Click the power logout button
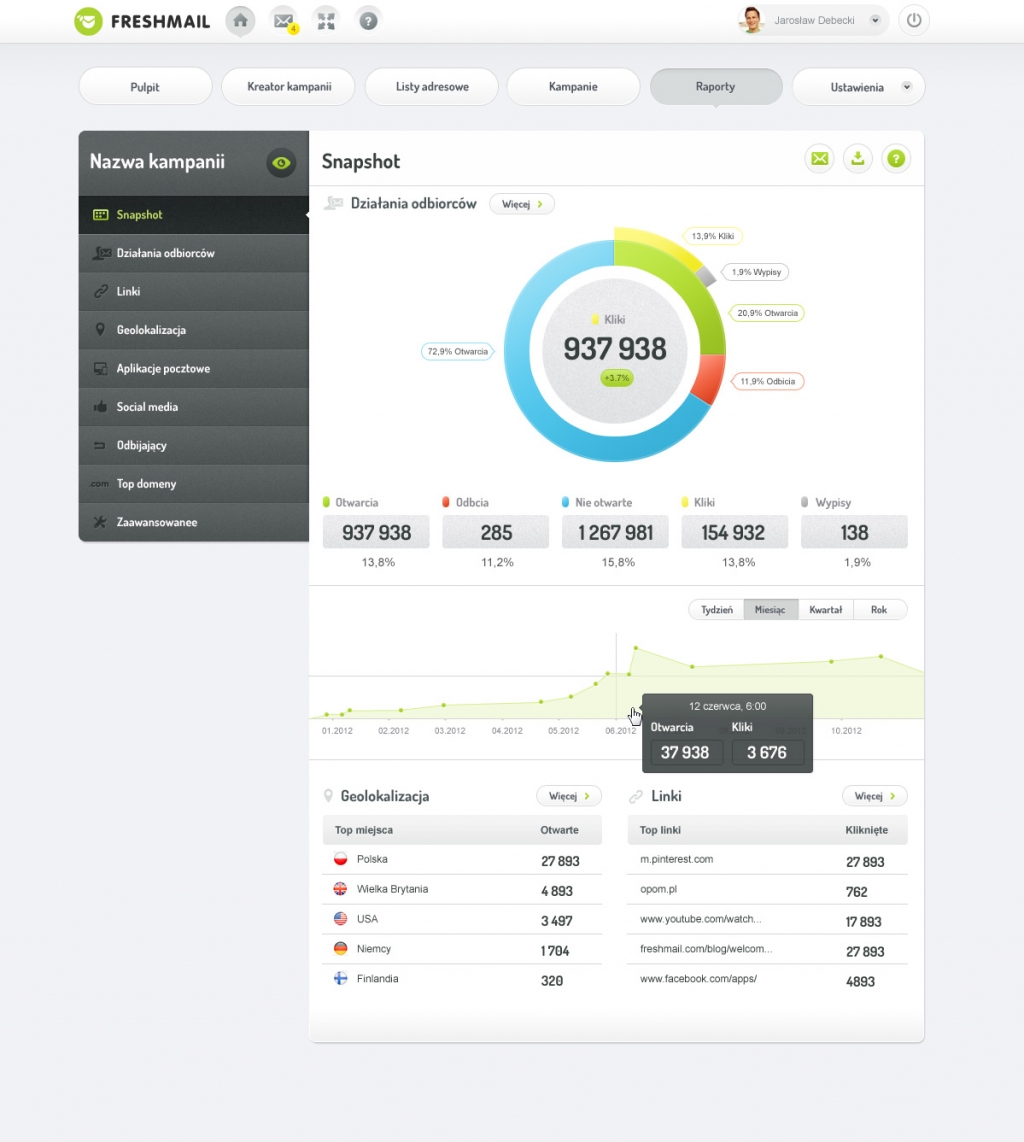Screen dimensions: 1024x1142 pyautogui.click(x=913, y=20)
